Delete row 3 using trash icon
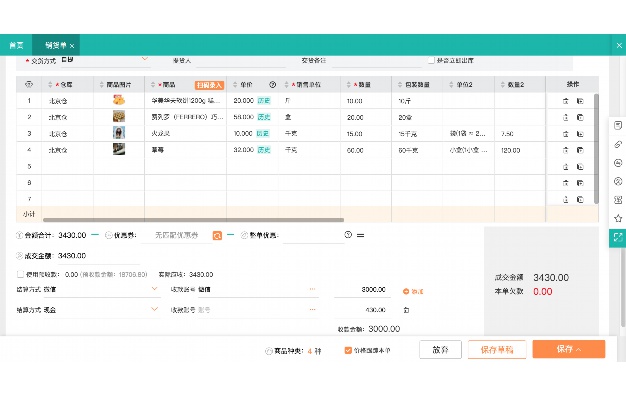This screenshot has height=396, width=626. (x=565, y=134)
